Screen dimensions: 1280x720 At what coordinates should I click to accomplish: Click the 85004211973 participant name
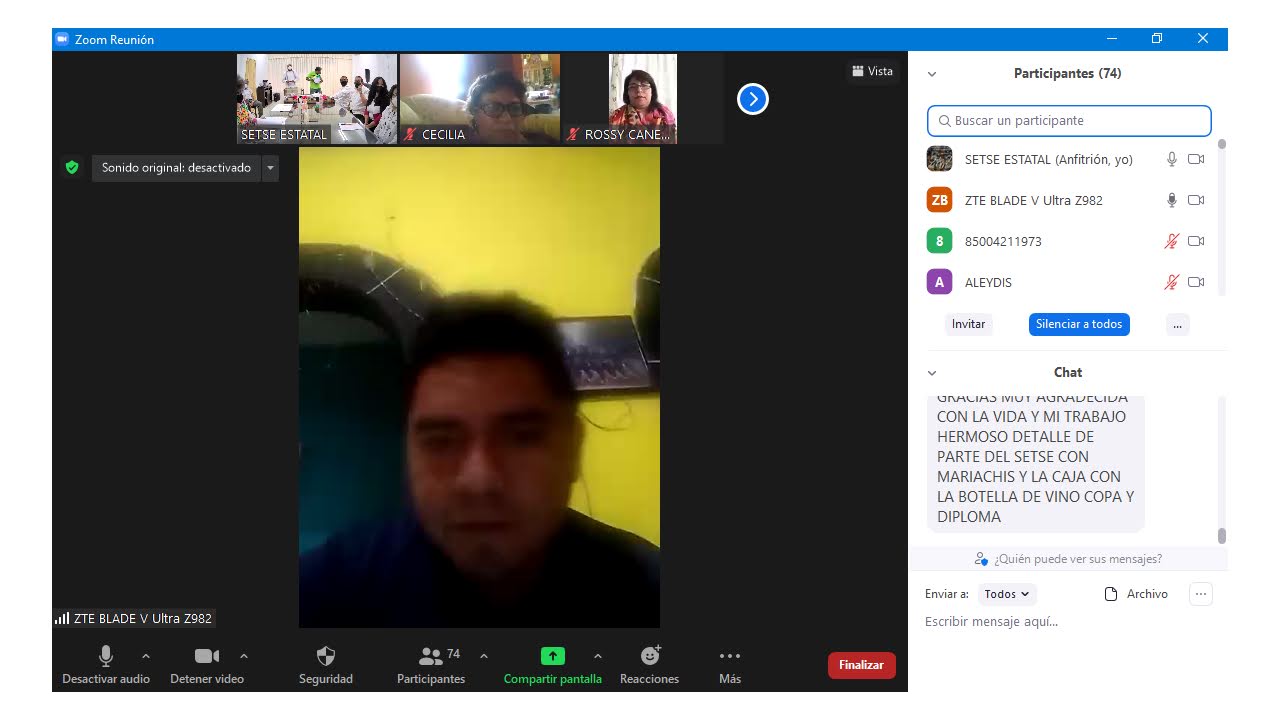tap(1003, 242)
